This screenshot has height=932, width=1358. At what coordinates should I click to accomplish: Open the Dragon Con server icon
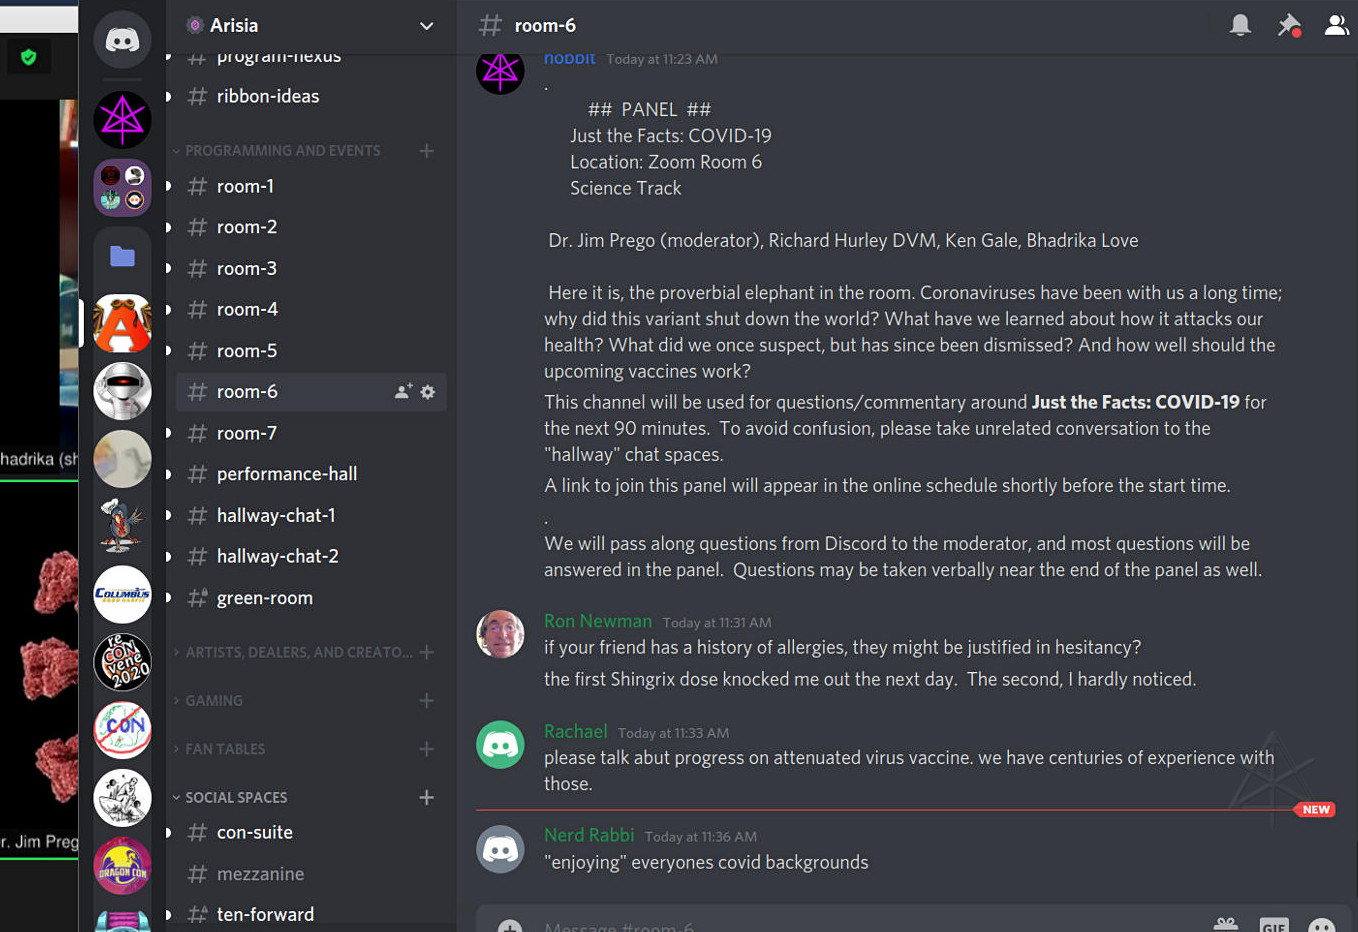coord(122,866)
